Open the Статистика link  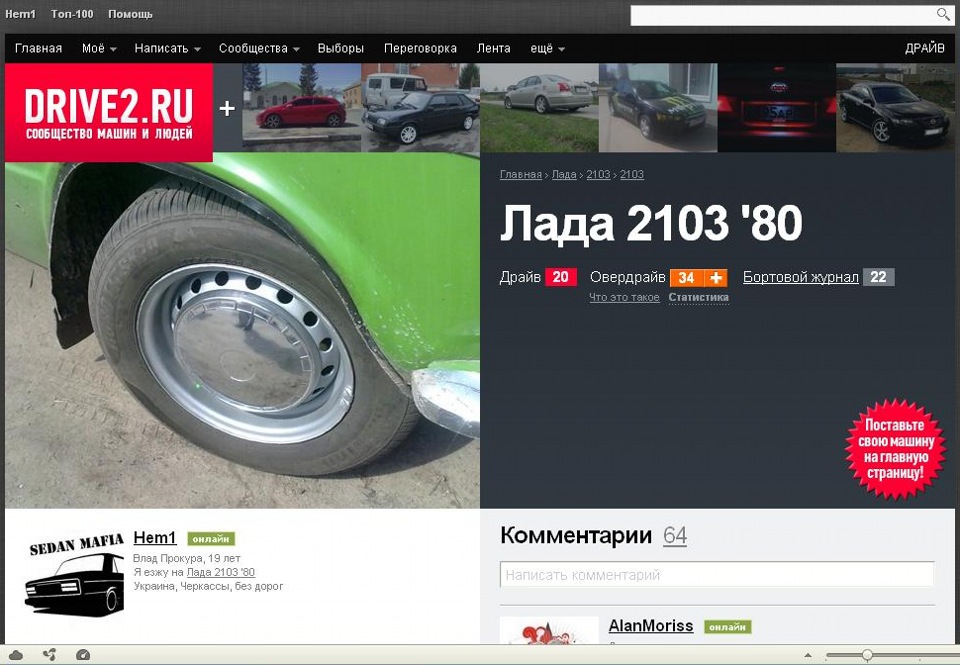click(x=699, y=298)
